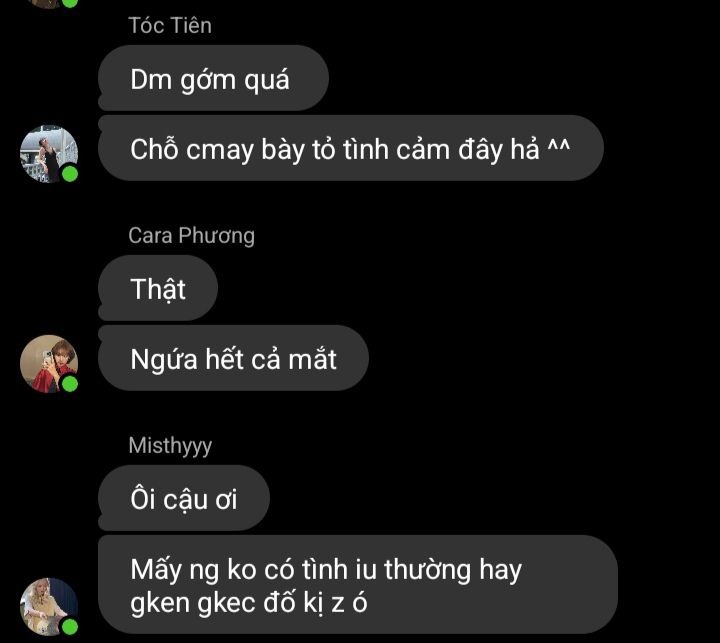Tap the 'Mấy ng ko có tình iu' message

358,585
